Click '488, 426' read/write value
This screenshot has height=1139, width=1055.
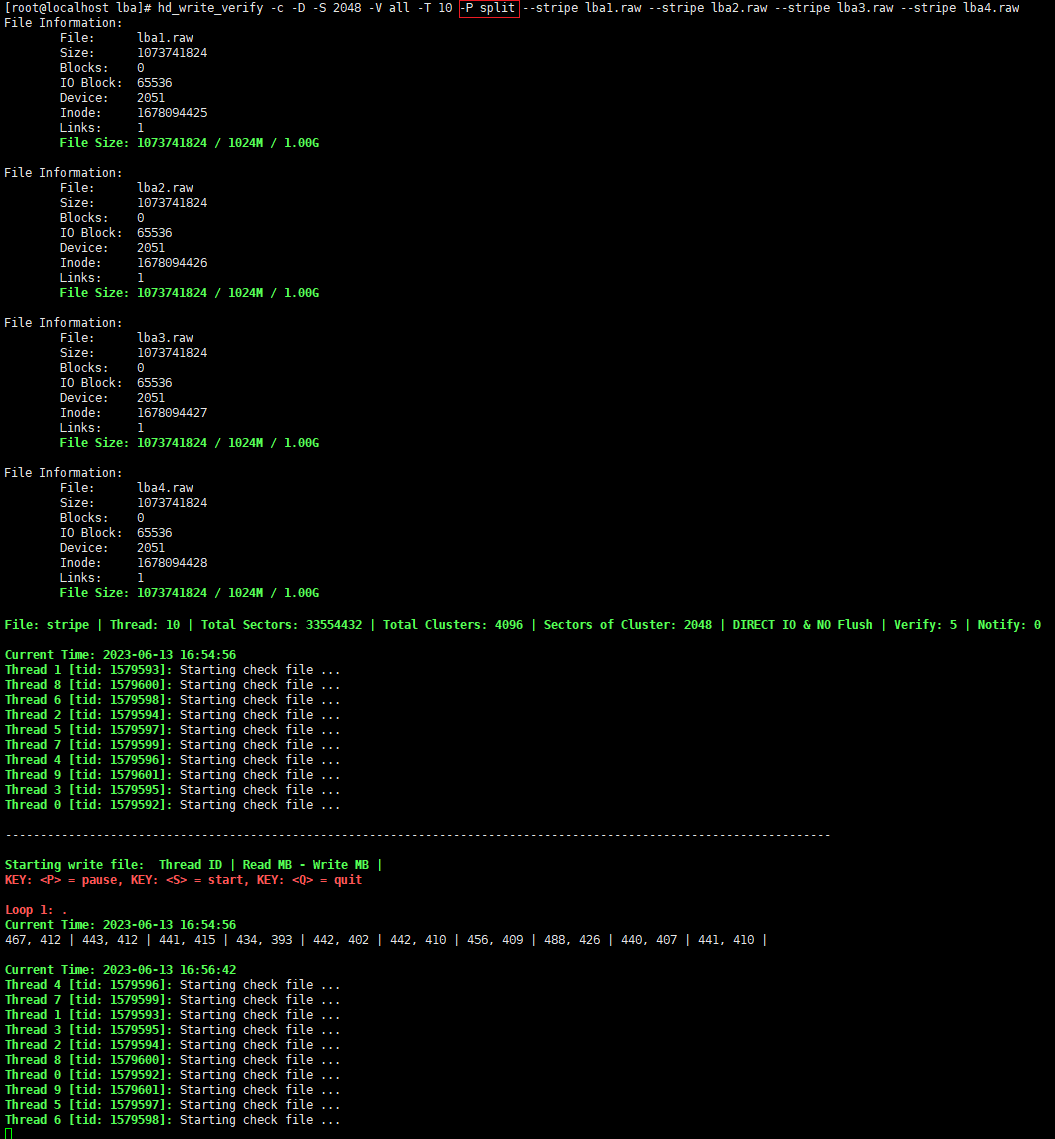(x=572, y=940)
